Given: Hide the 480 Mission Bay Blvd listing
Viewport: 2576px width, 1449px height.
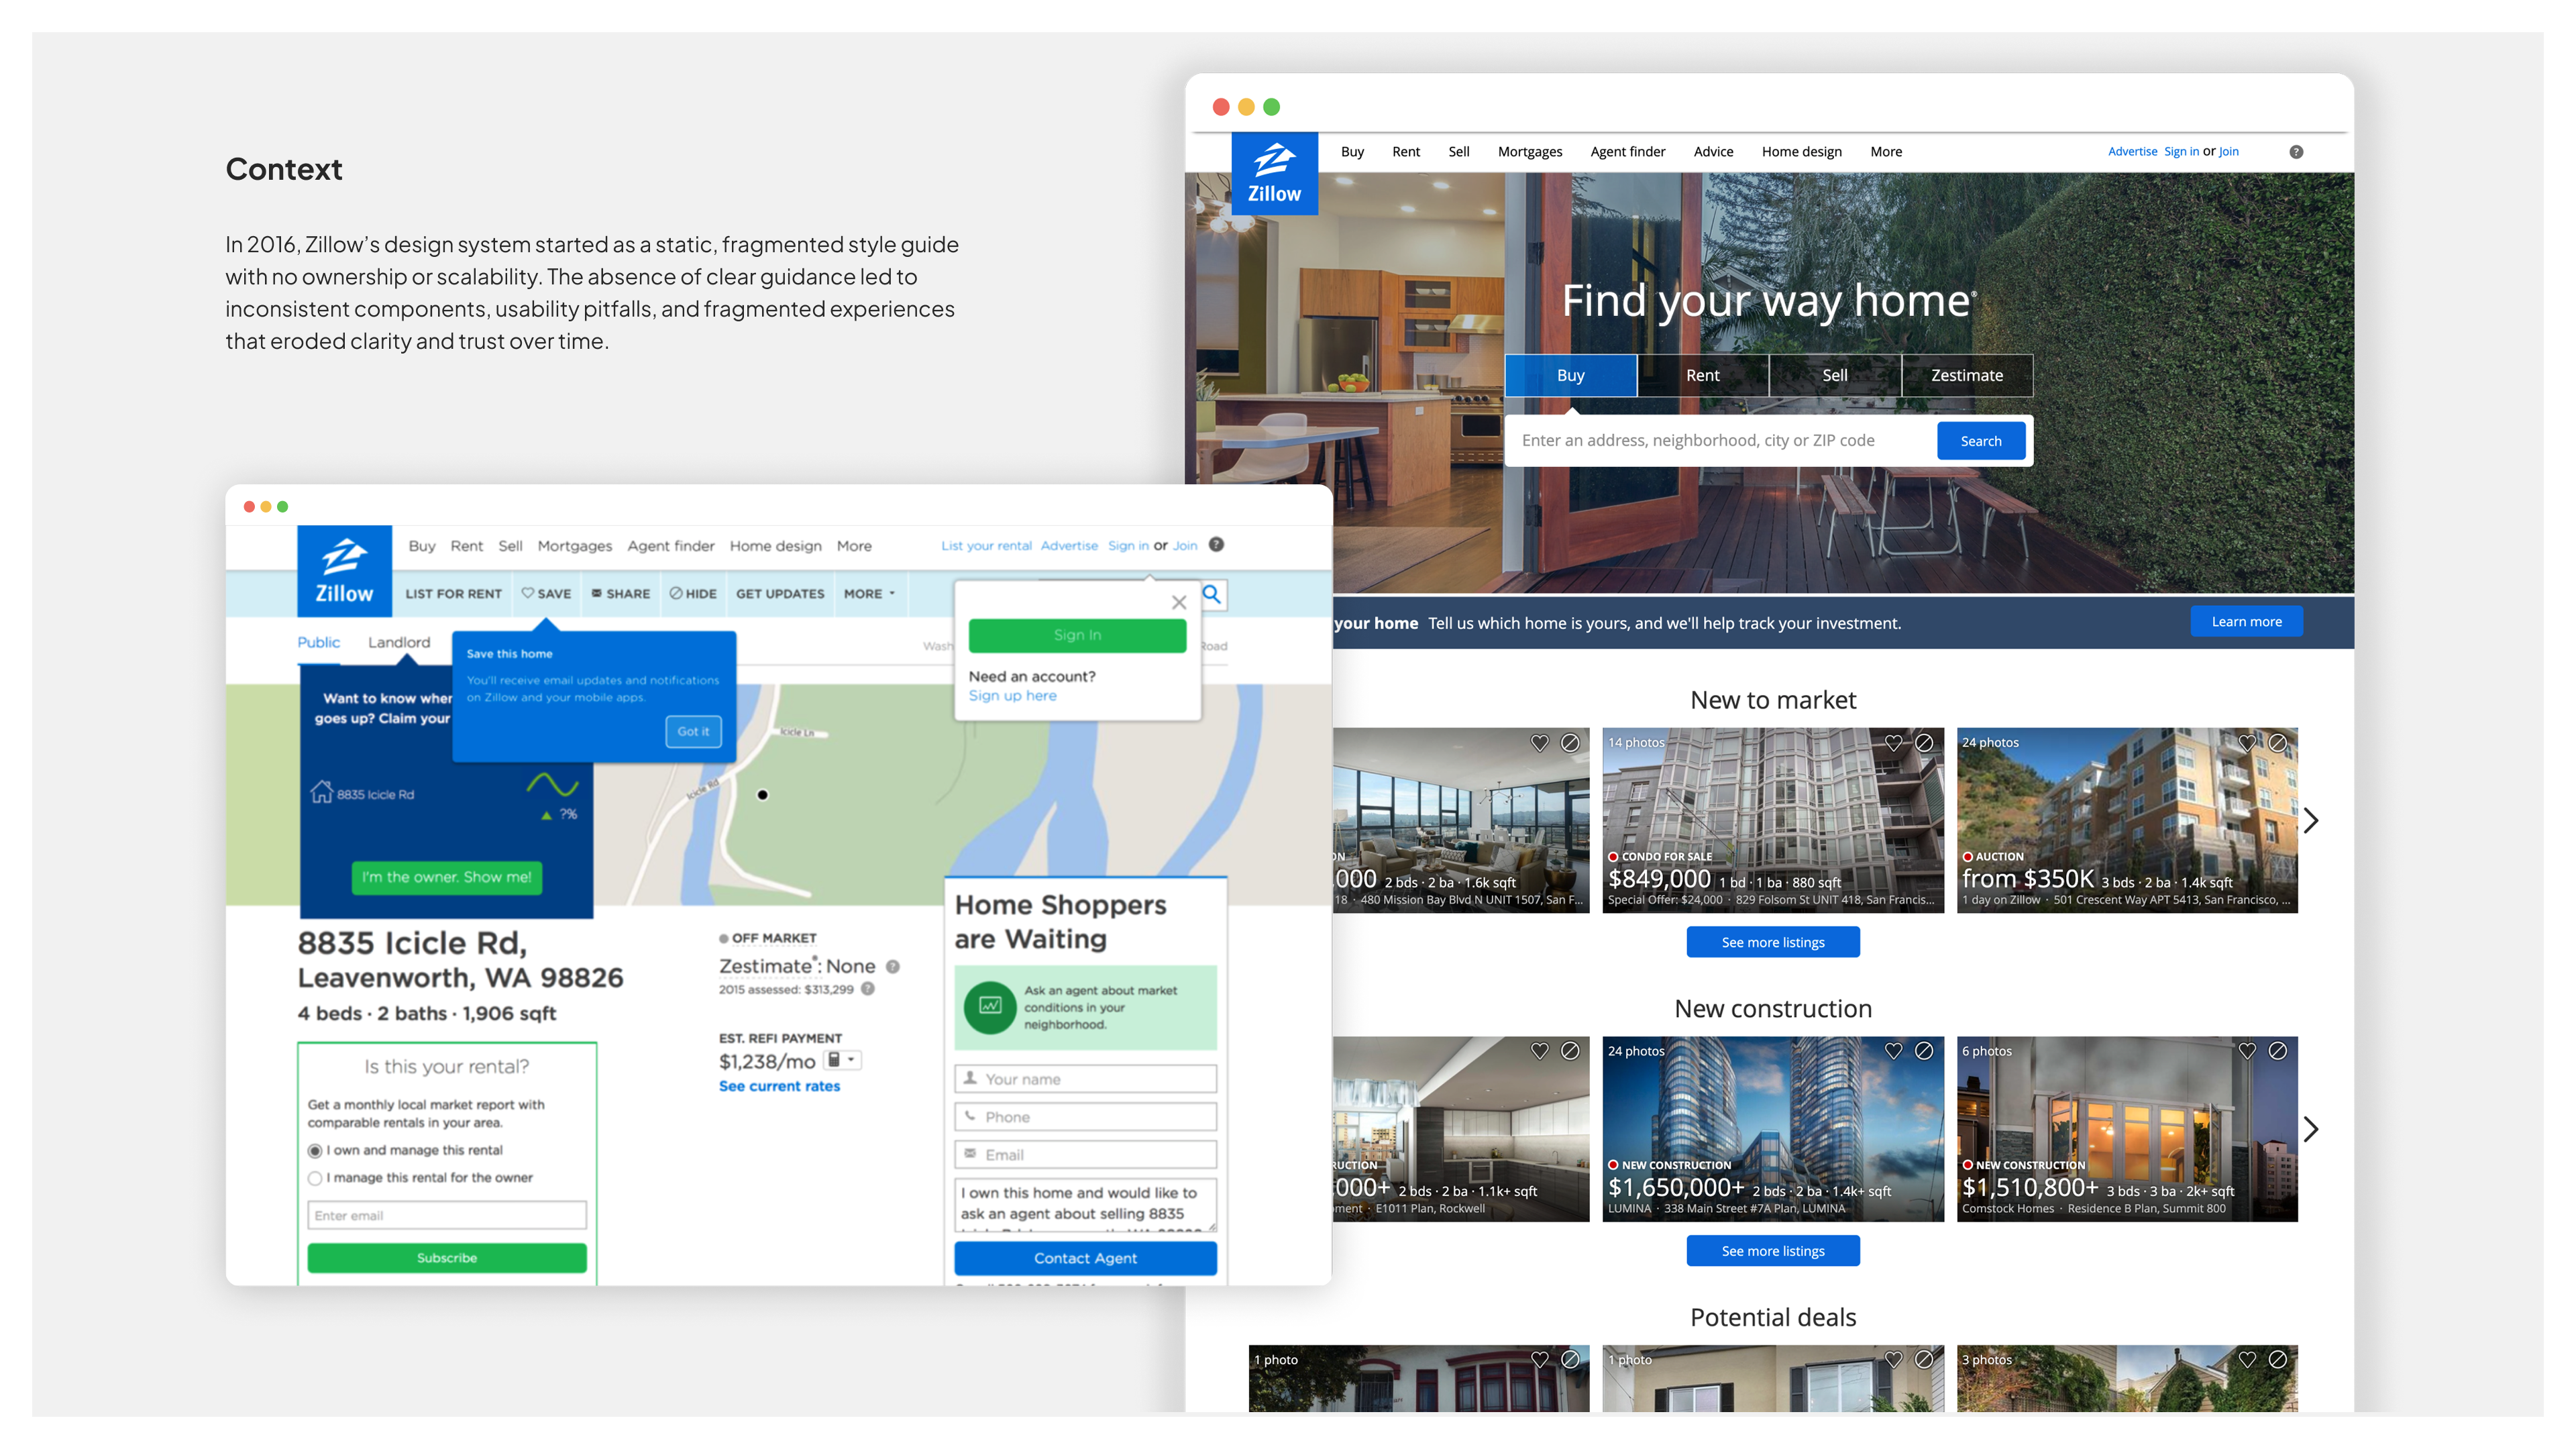Looking at the screenshot, I should [x=1570, y=742].
